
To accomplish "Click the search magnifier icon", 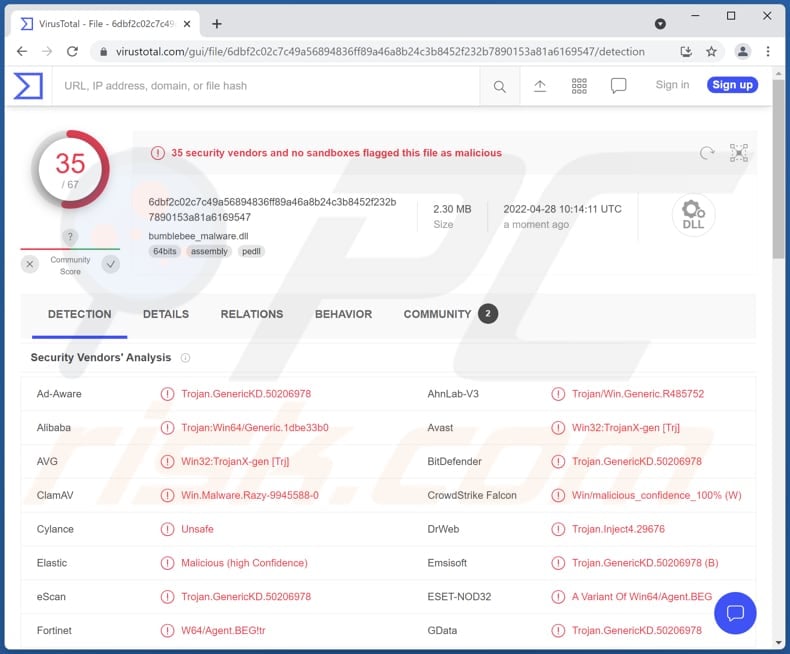I will [x=499, y=86].
